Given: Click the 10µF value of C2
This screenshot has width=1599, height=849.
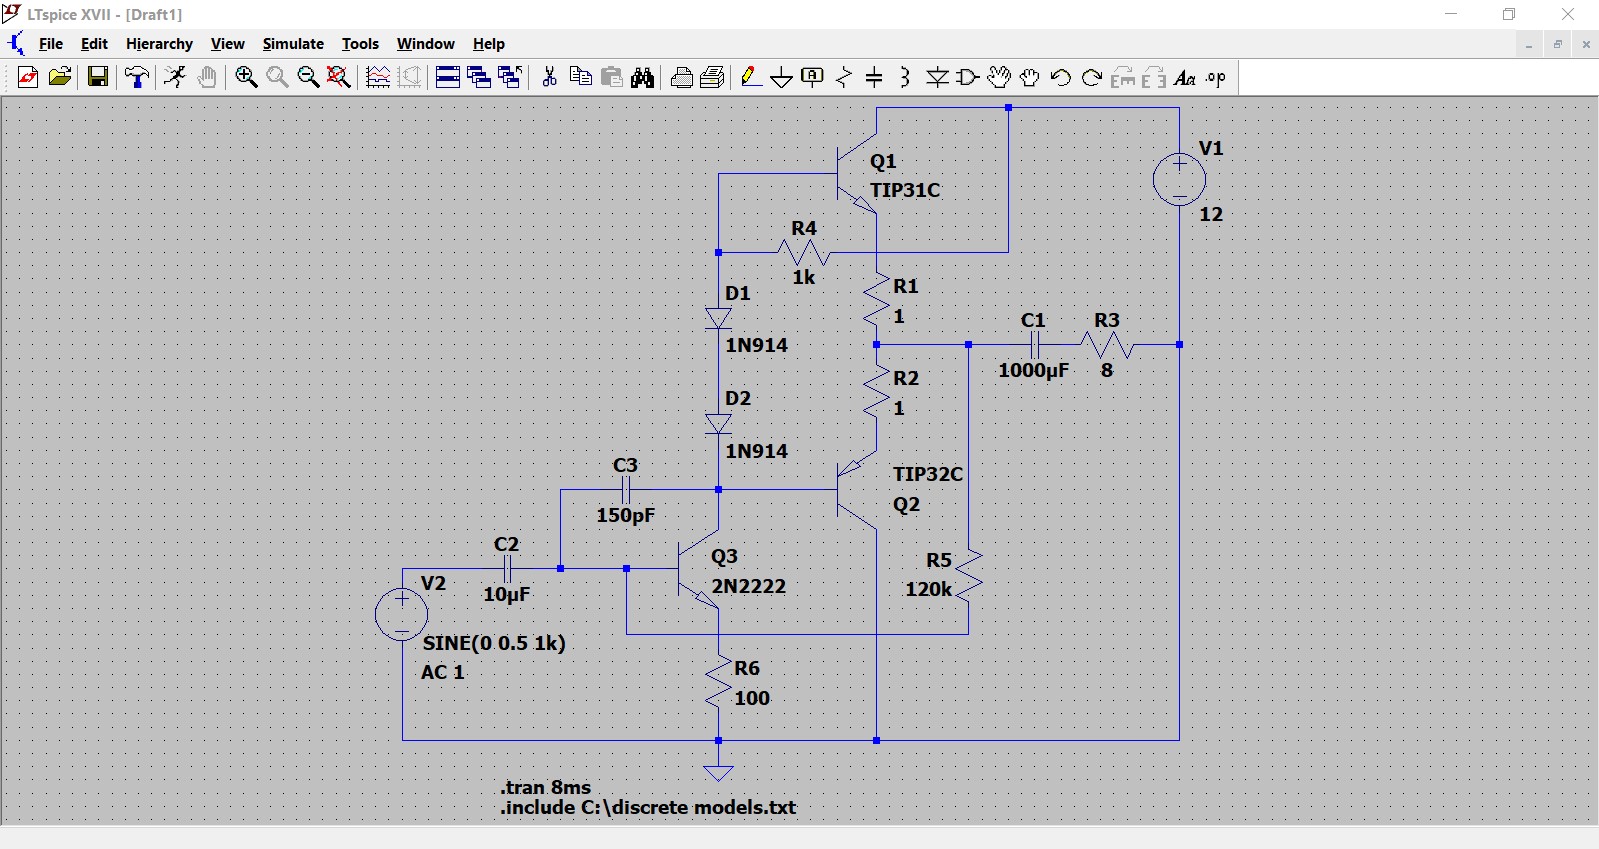Looking at the screenshot, I should pos(507,594).
